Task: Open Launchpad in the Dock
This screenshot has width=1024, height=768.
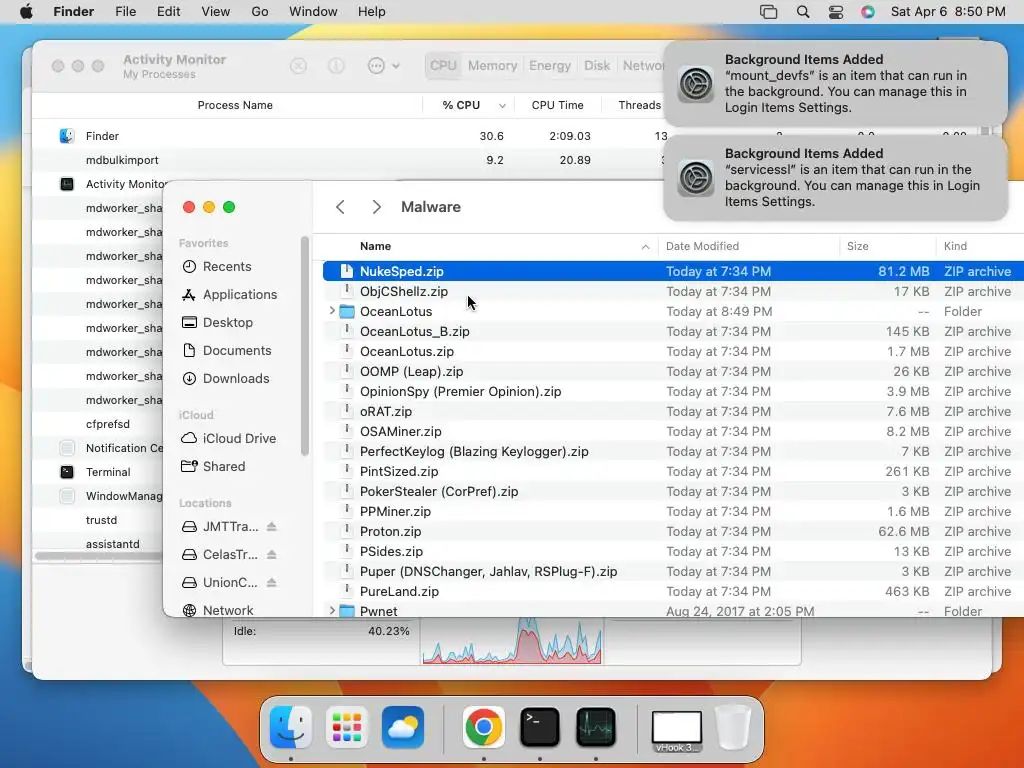Action: 347,727
